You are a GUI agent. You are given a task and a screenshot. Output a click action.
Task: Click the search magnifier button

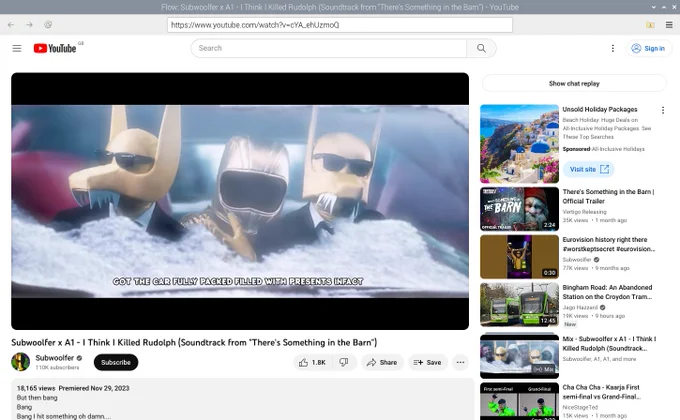pos(481,48)
